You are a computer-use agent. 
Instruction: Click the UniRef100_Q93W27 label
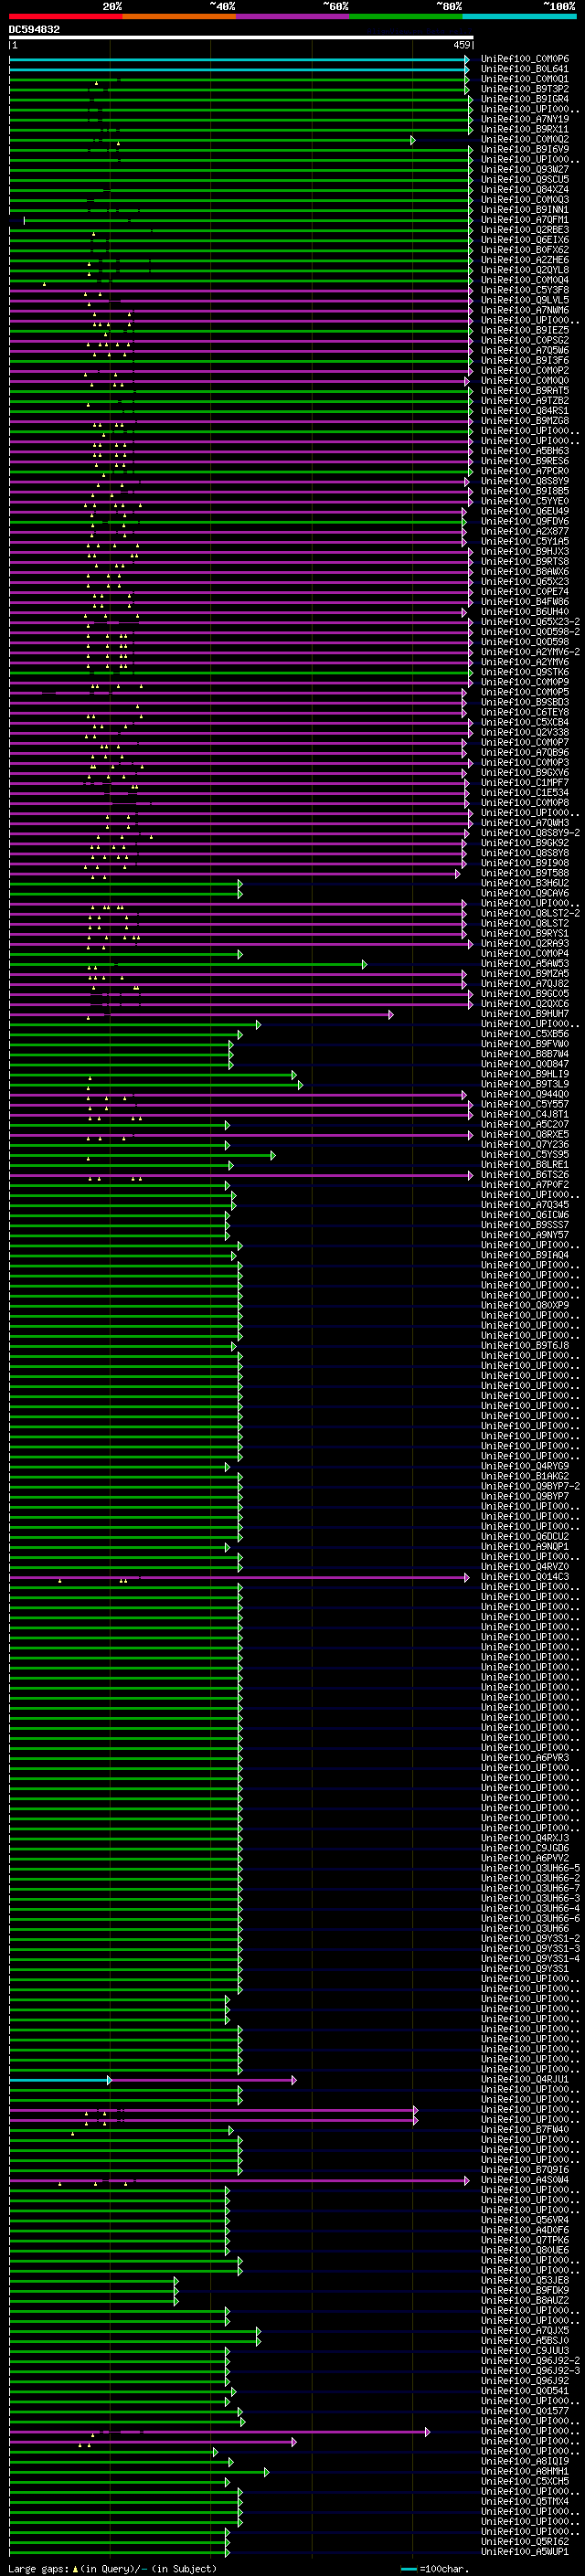[525, 170]
